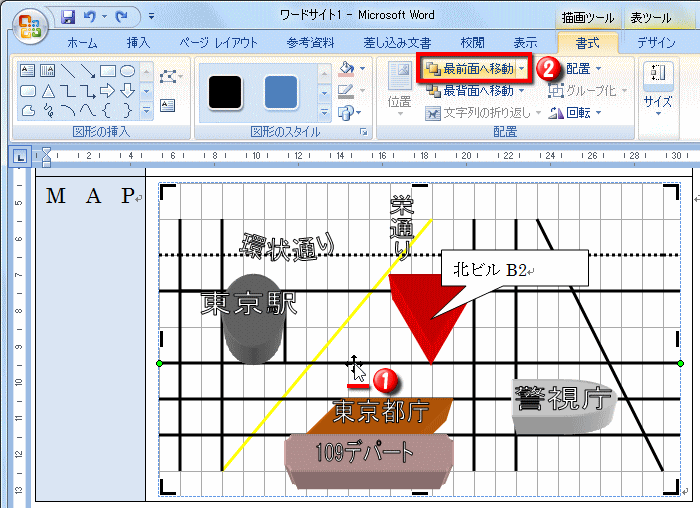Select the oval shape
The height and width of the screenshot is (508, 700).
pyautogui.click(x=128, y=71)
